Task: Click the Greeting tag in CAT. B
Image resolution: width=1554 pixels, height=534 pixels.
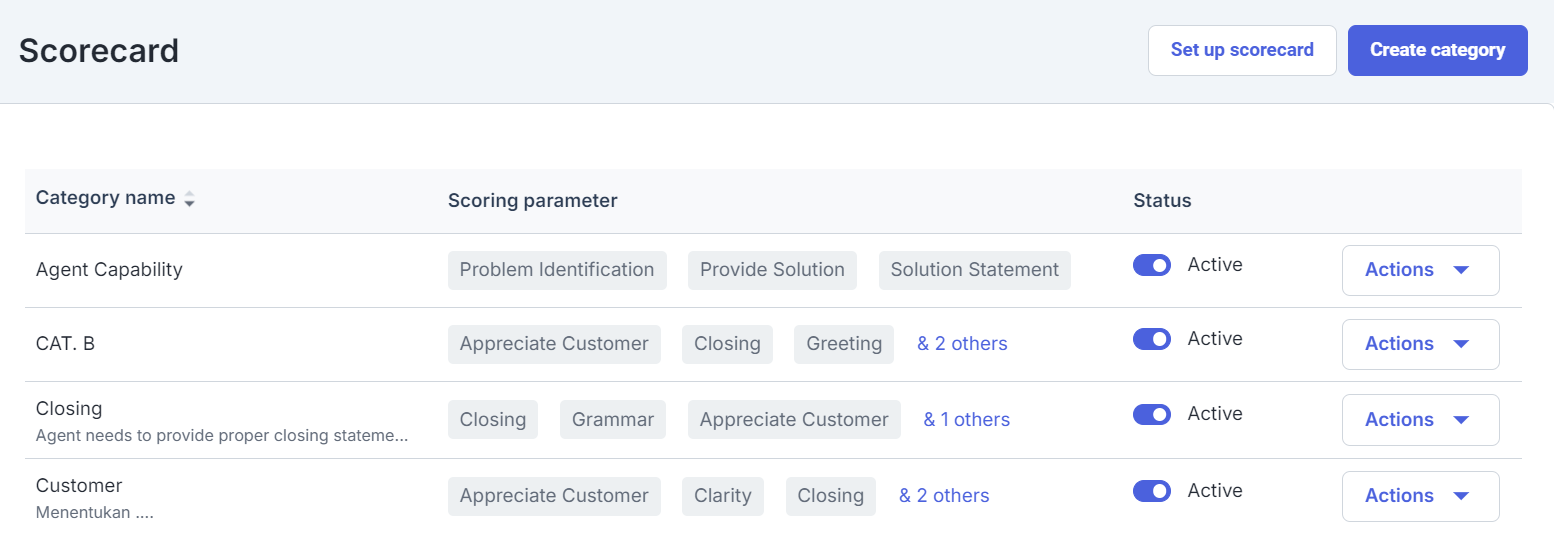Action: coord(844,344)
